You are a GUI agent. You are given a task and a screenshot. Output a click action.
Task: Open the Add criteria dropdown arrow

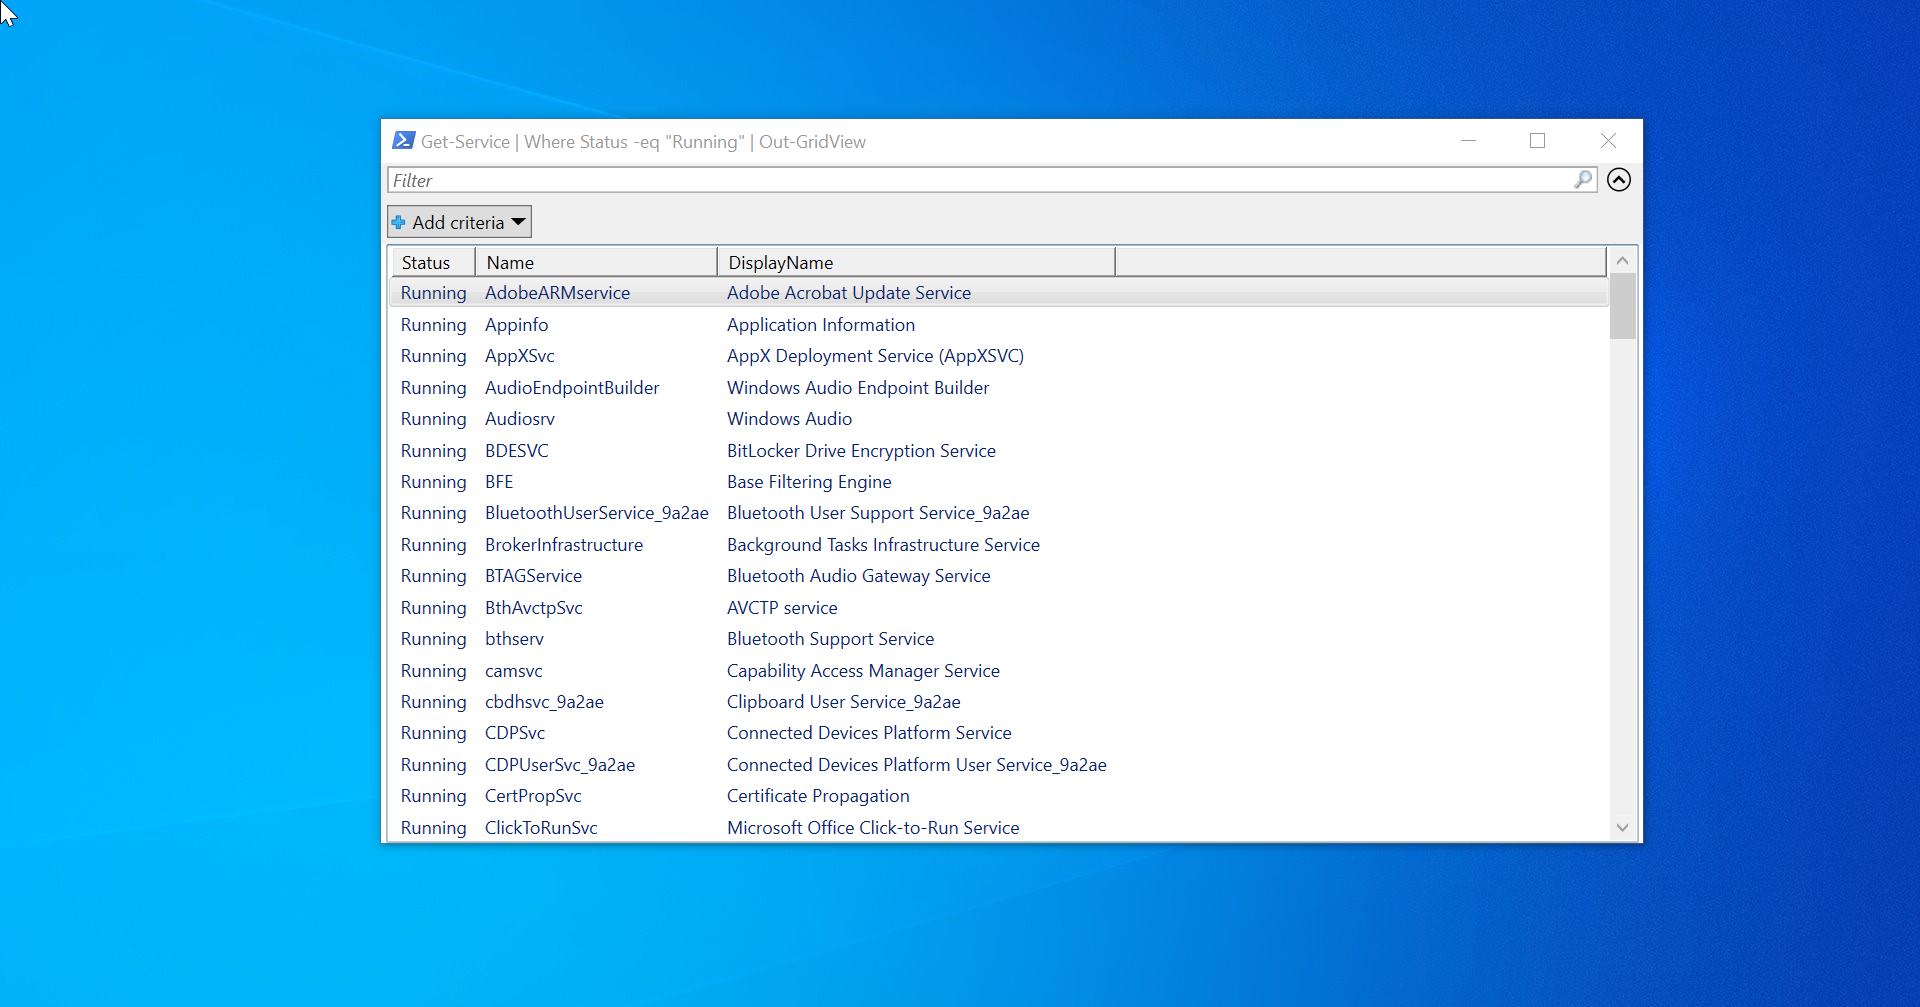pos(518,222)
